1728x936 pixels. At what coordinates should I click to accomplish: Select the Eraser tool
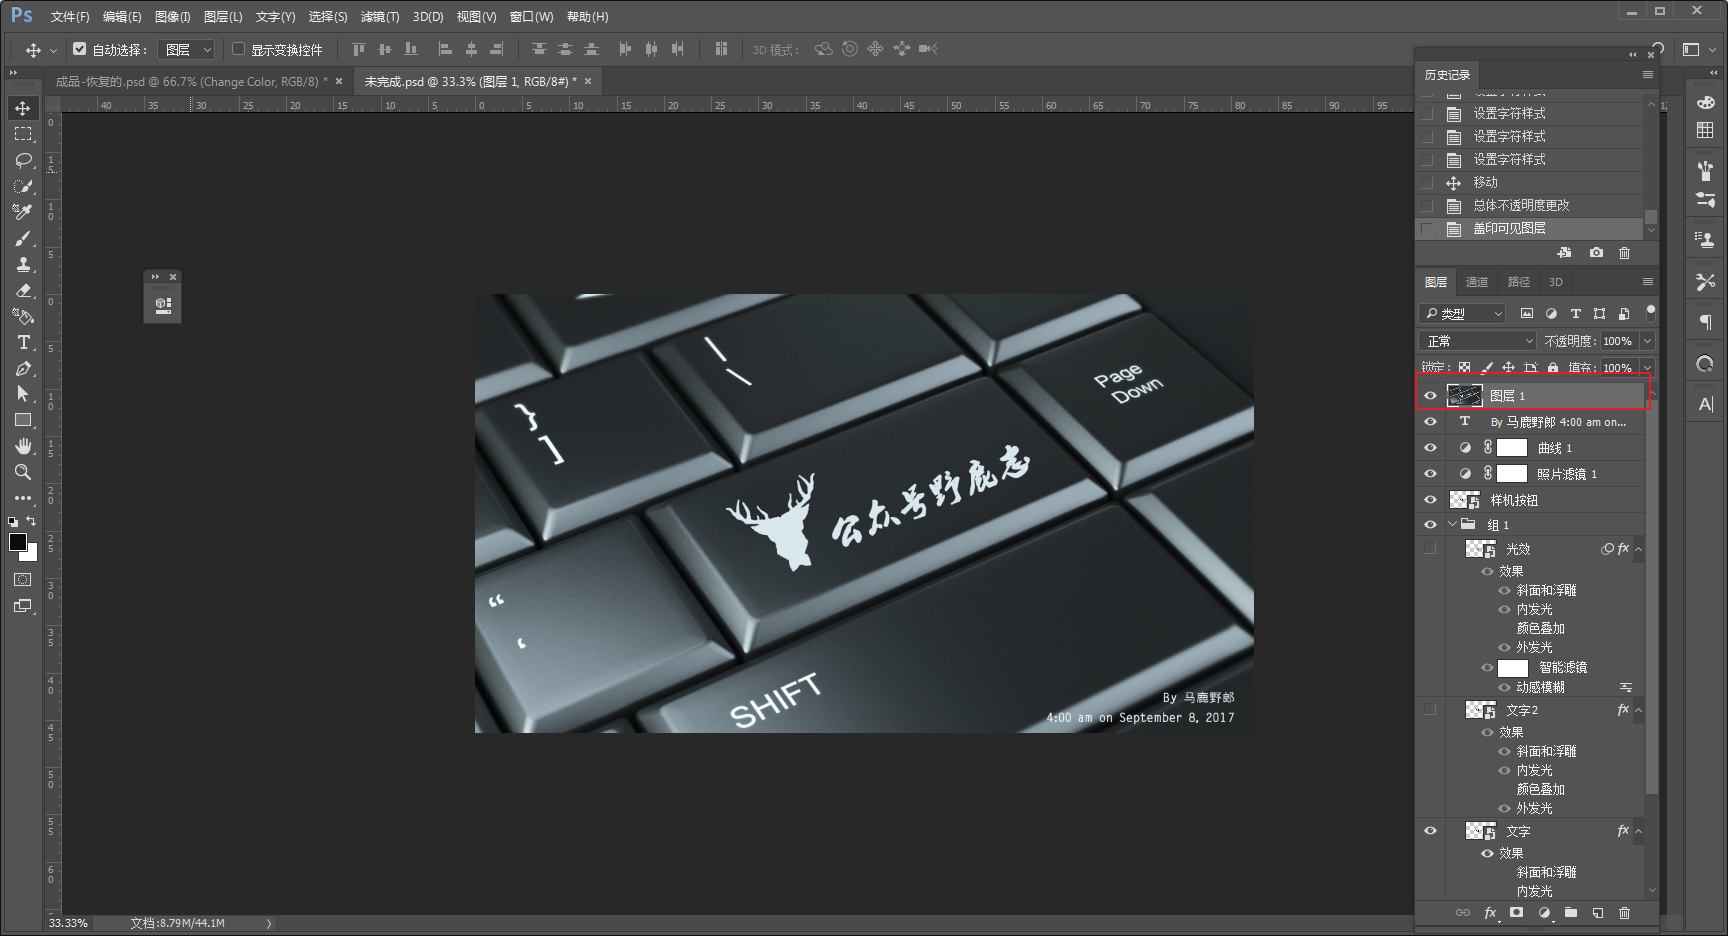tap(22, 290)
